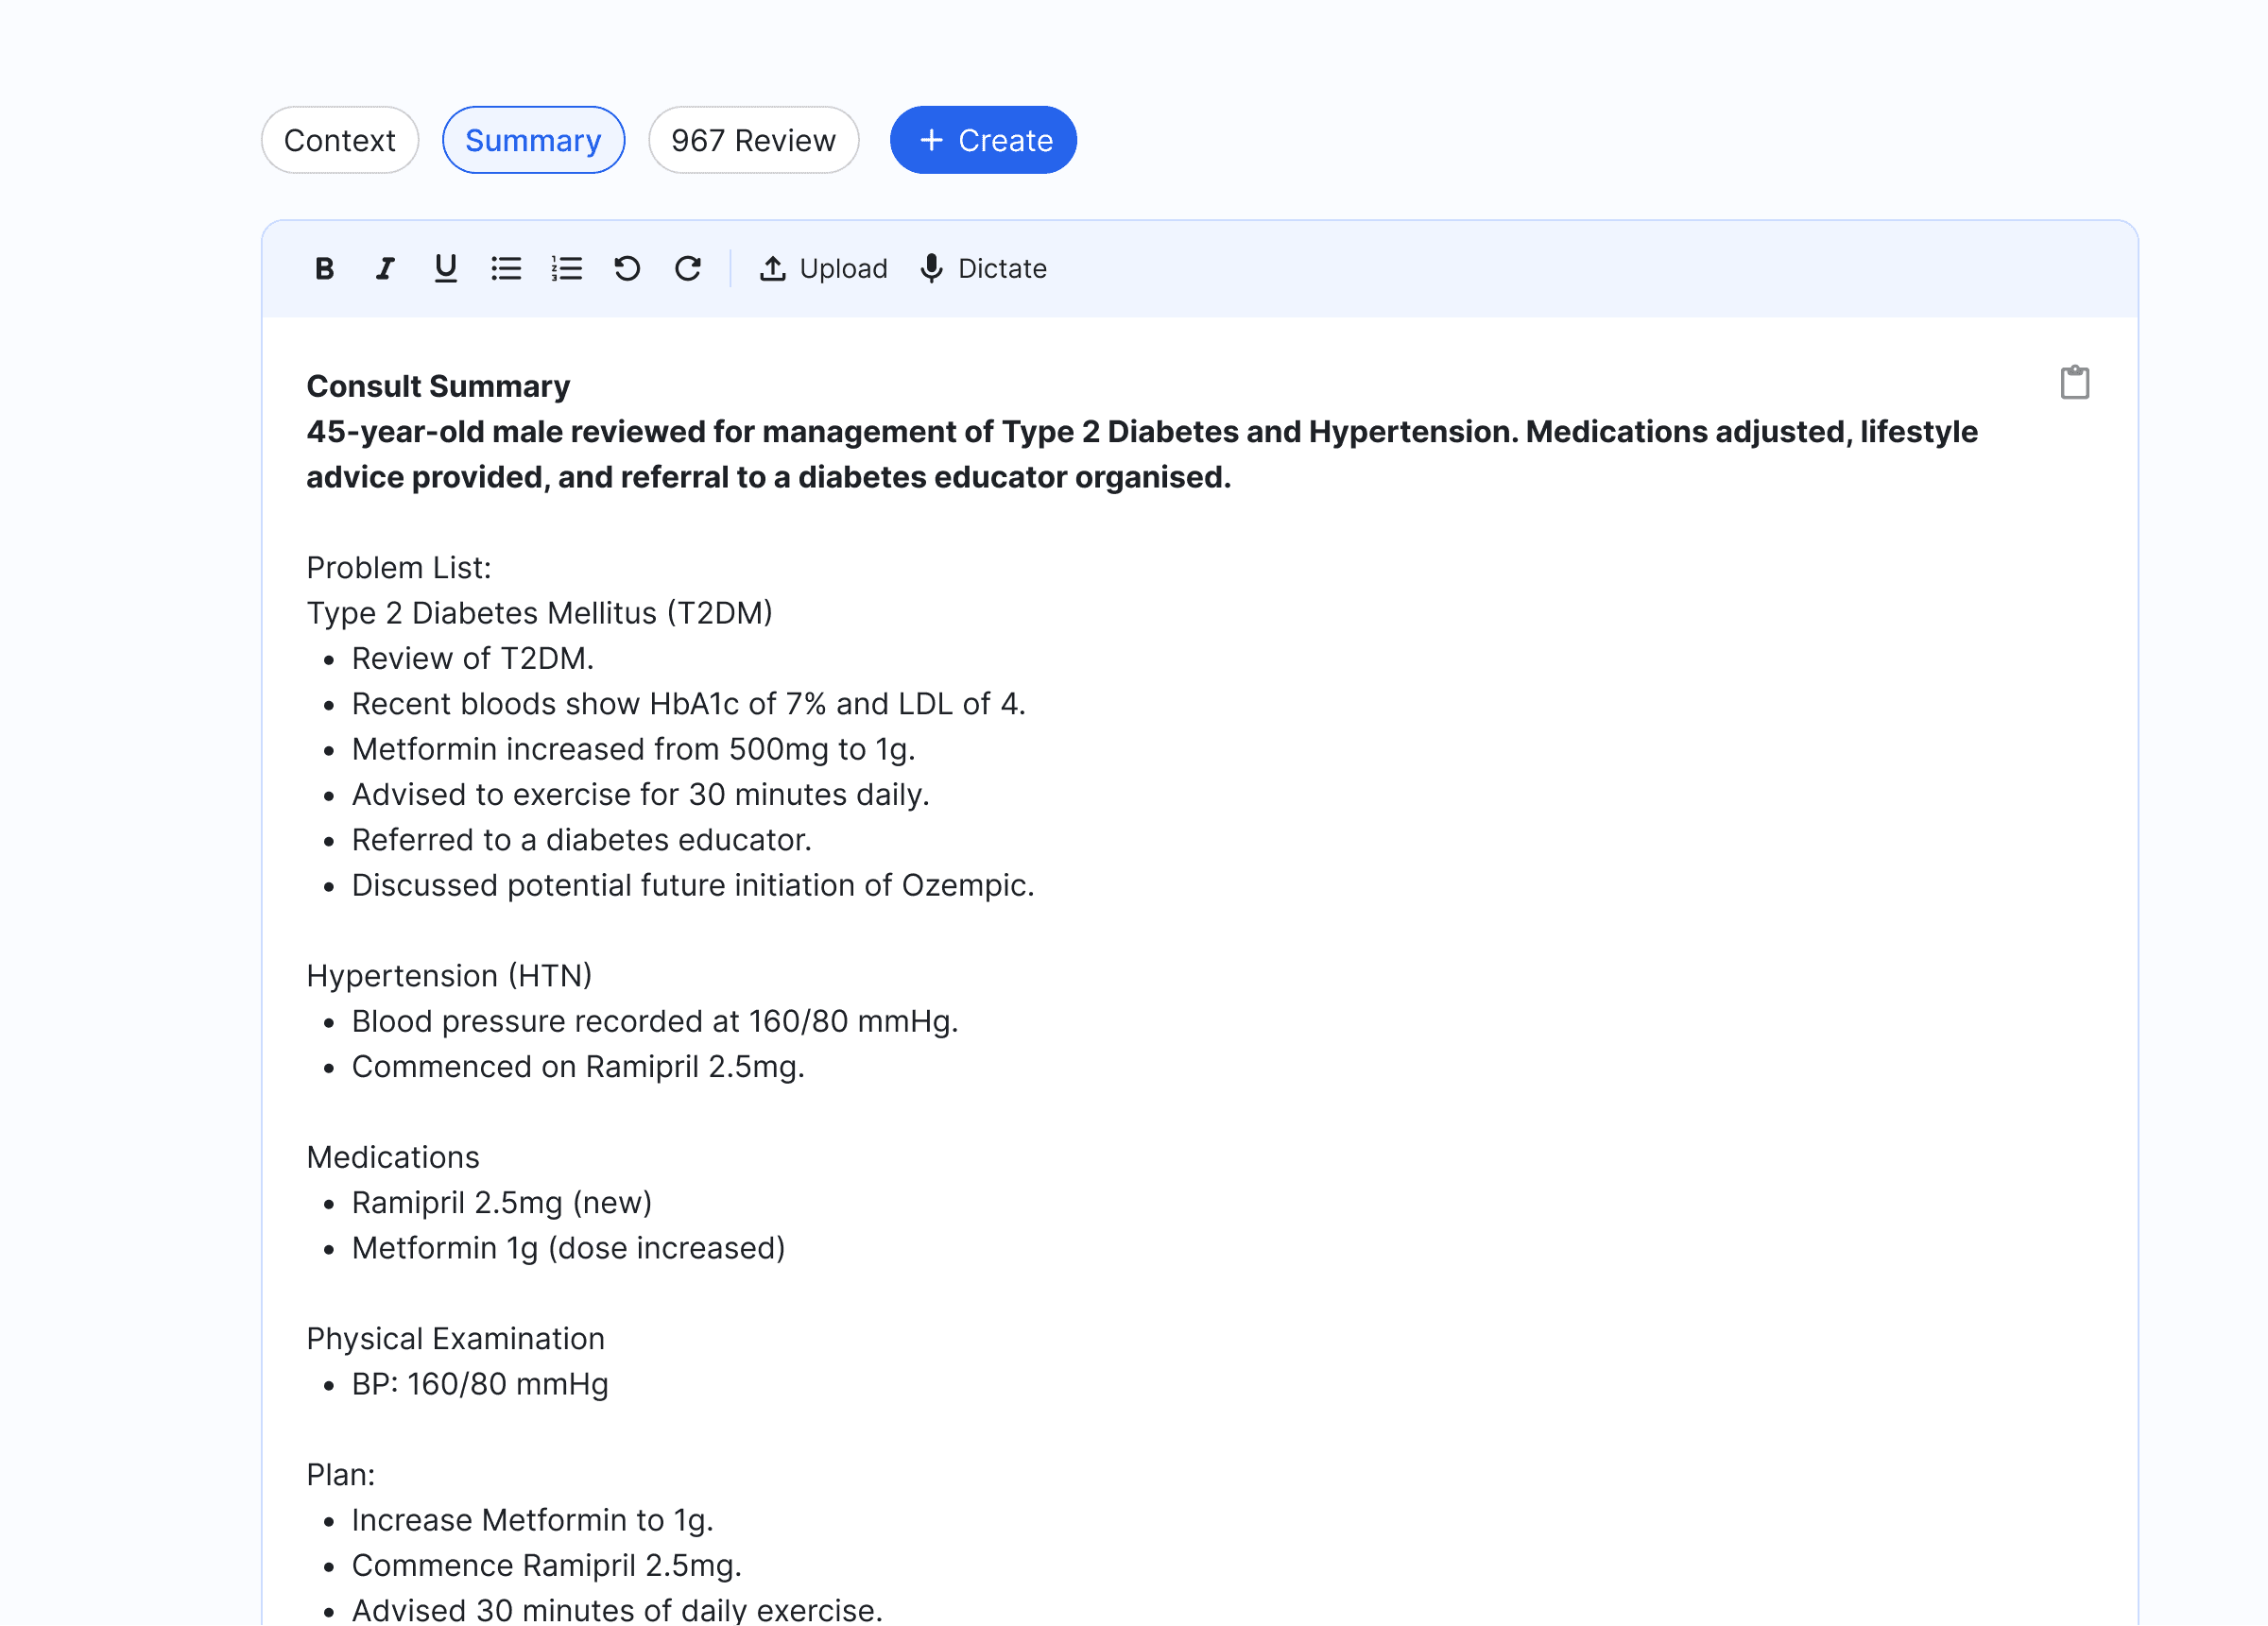
Task: Undo the last edit
Action: [x=627, y=268]
